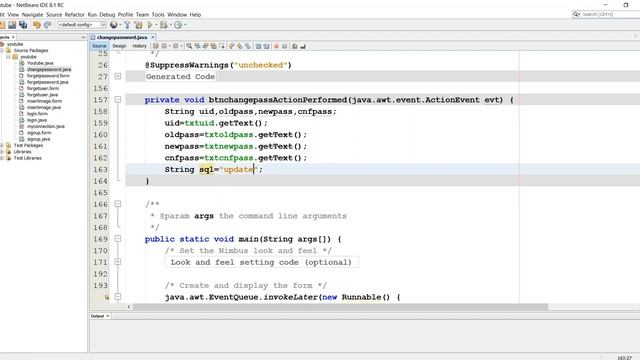Switch to the Design view tab
The height and width of the screenshot is (360, 640).
pos(119,46)
